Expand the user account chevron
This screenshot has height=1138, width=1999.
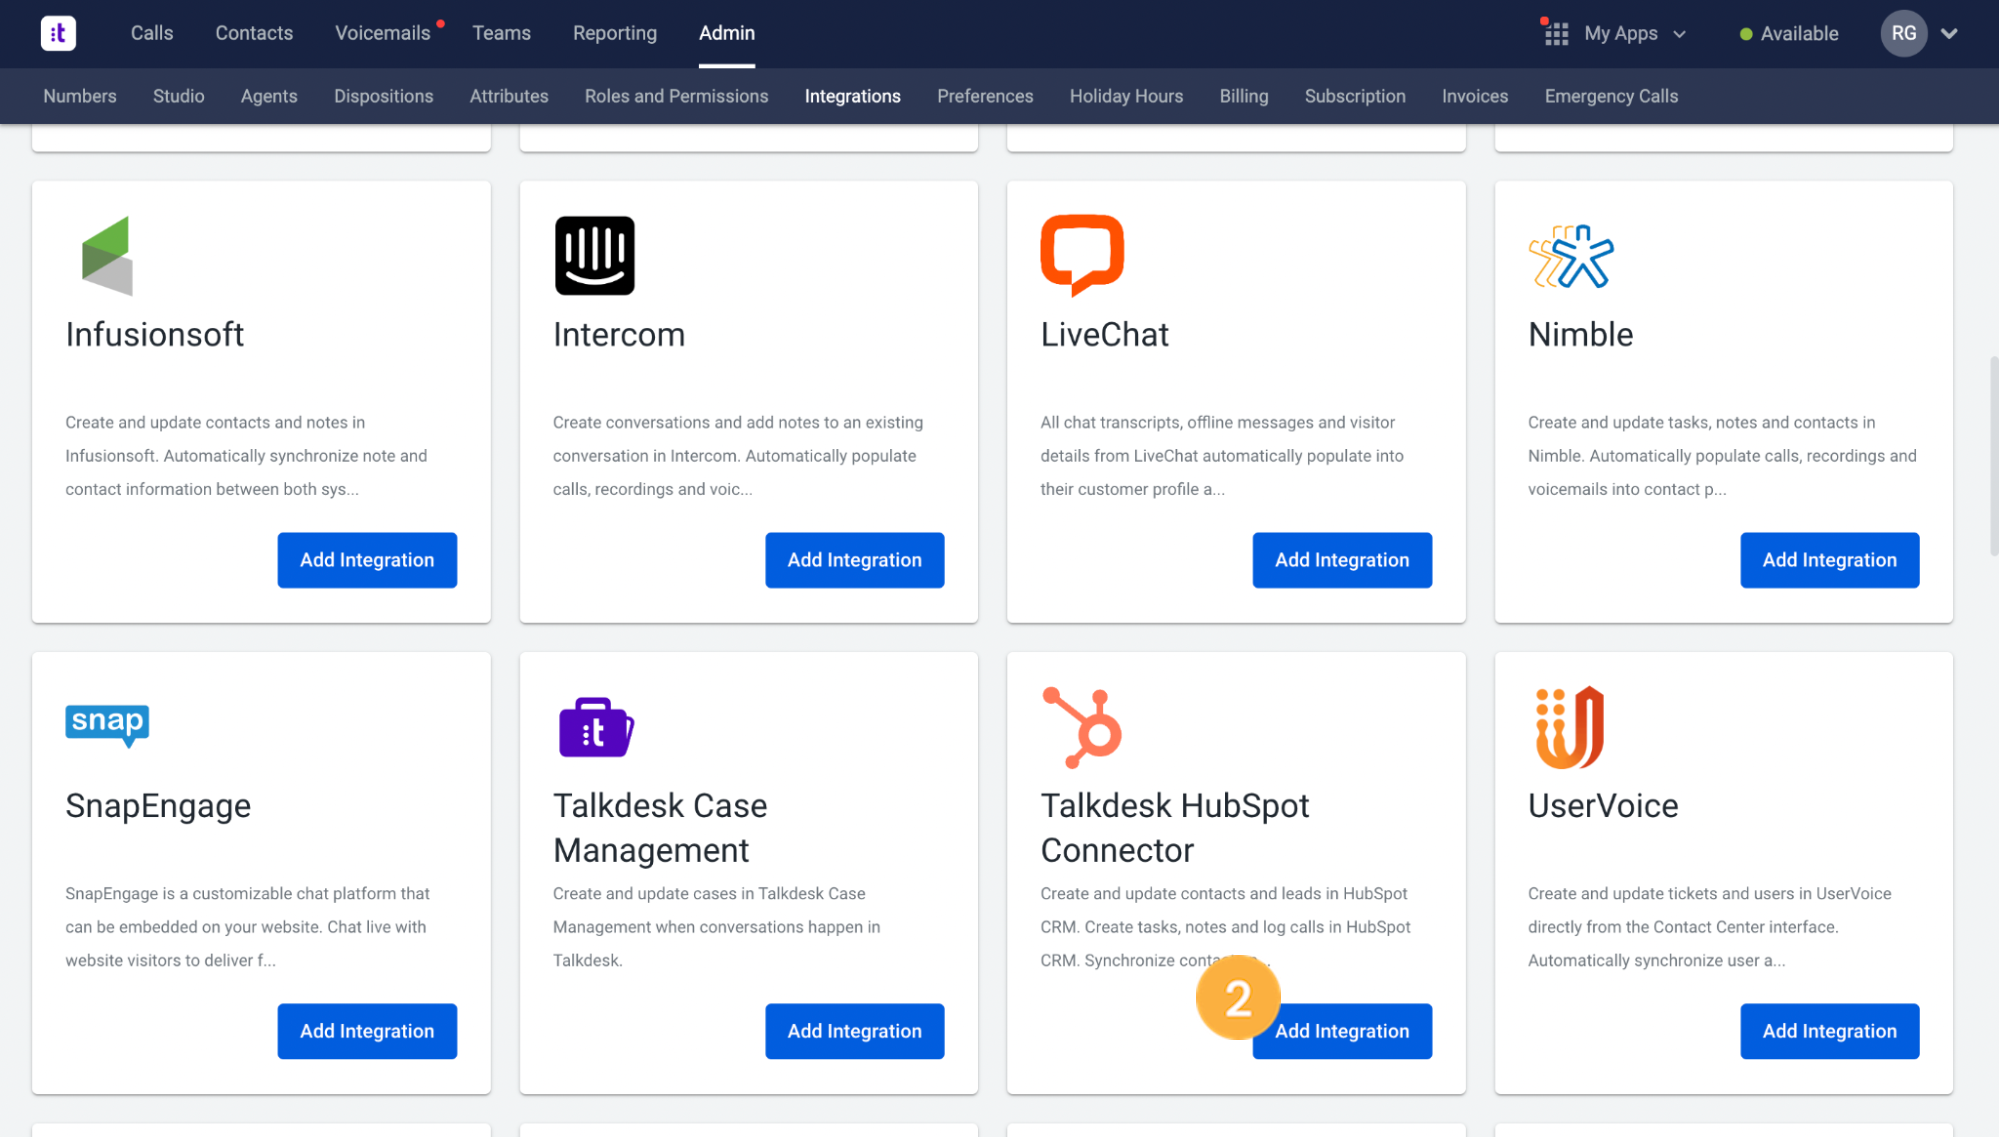(1949, 34)
